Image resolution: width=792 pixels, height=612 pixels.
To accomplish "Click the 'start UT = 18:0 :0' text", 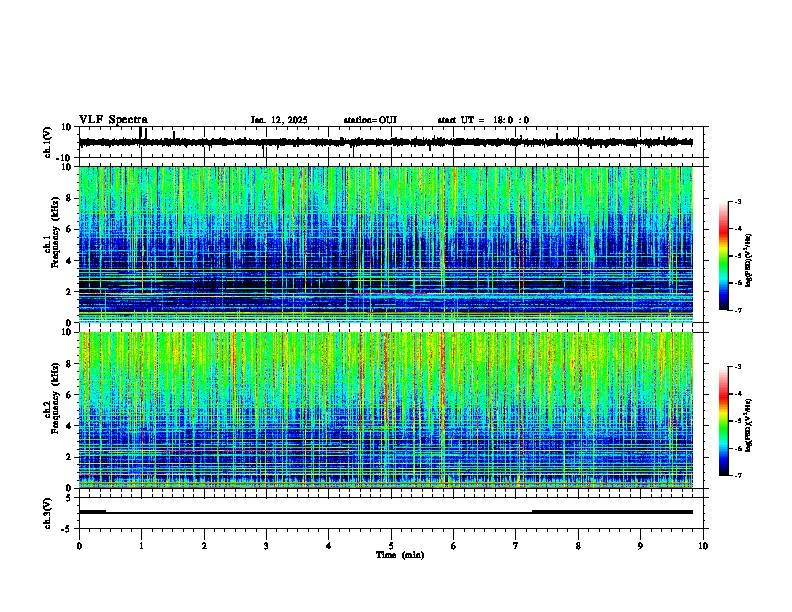I will click(x=483, y=120).
